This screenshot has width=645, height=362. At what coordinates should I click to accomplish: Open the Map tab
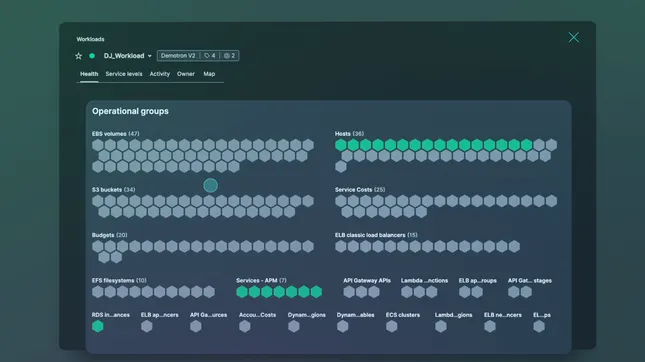tap(209, 74)
